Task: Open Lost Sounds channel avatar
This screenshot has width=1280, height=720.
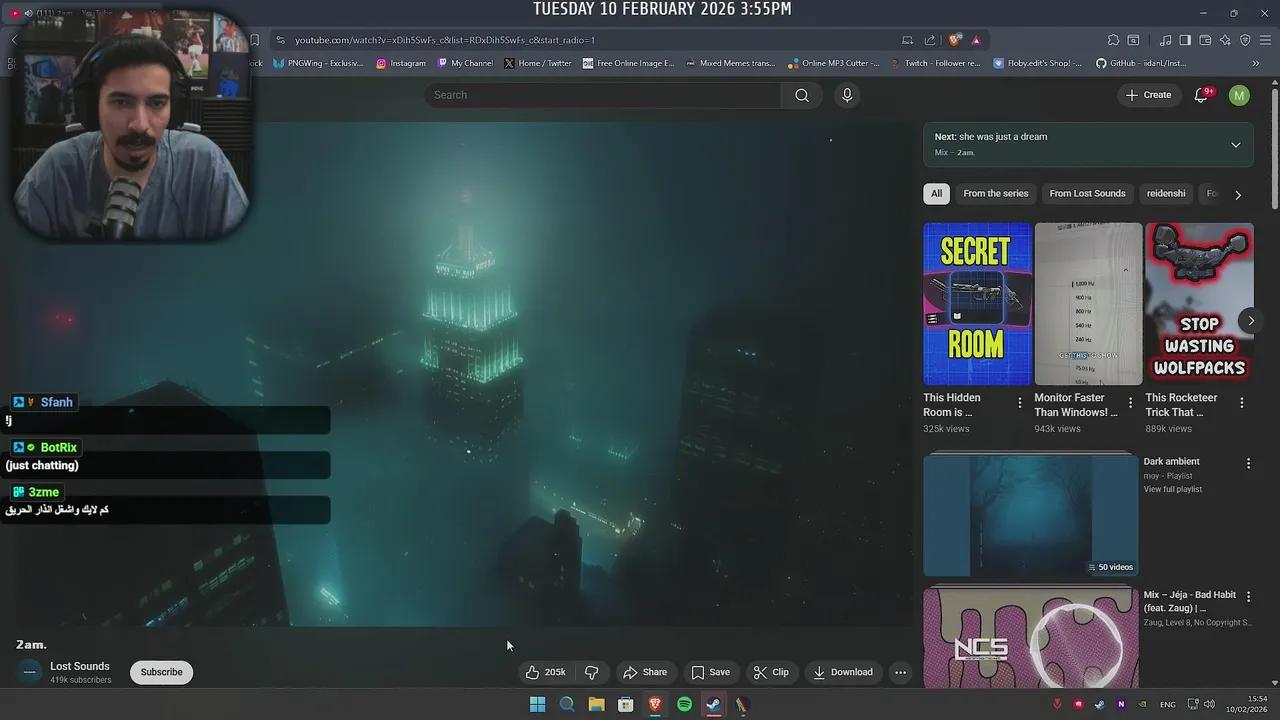Action: (29, 672)
